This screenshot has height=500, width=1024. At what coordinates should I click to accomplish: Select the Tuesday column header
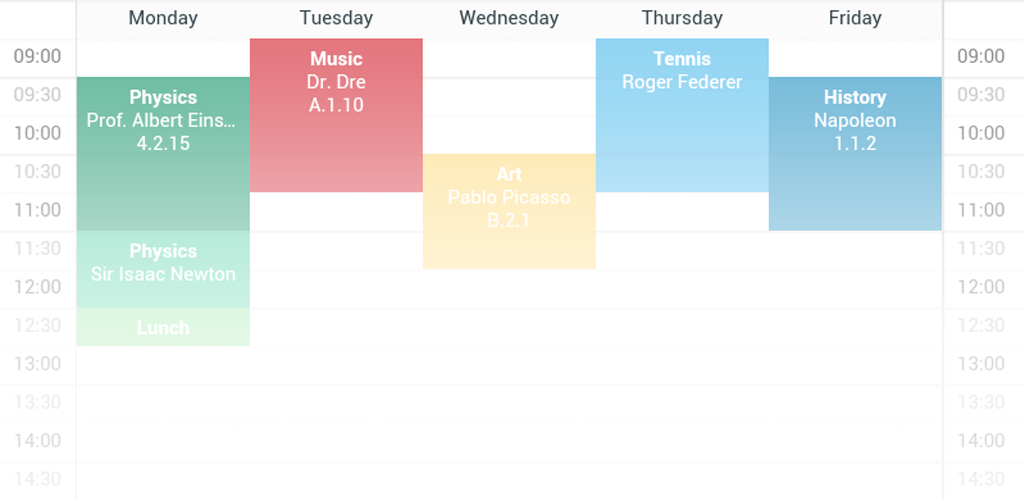point(336,18)
